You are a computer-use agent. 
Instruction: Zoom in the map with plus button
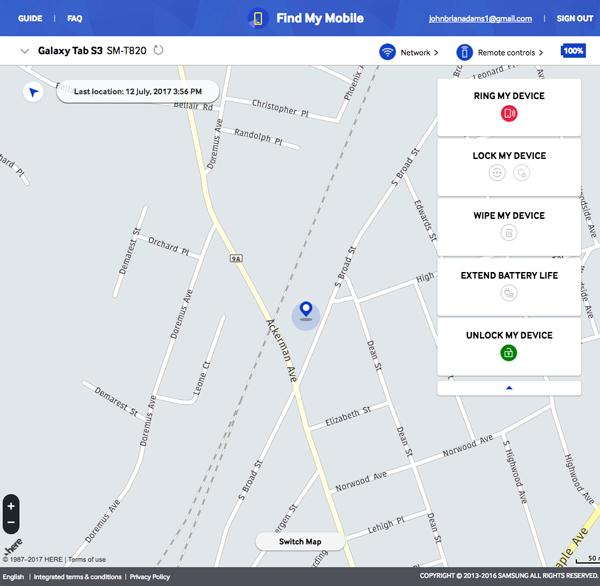[x=11, y=506]
